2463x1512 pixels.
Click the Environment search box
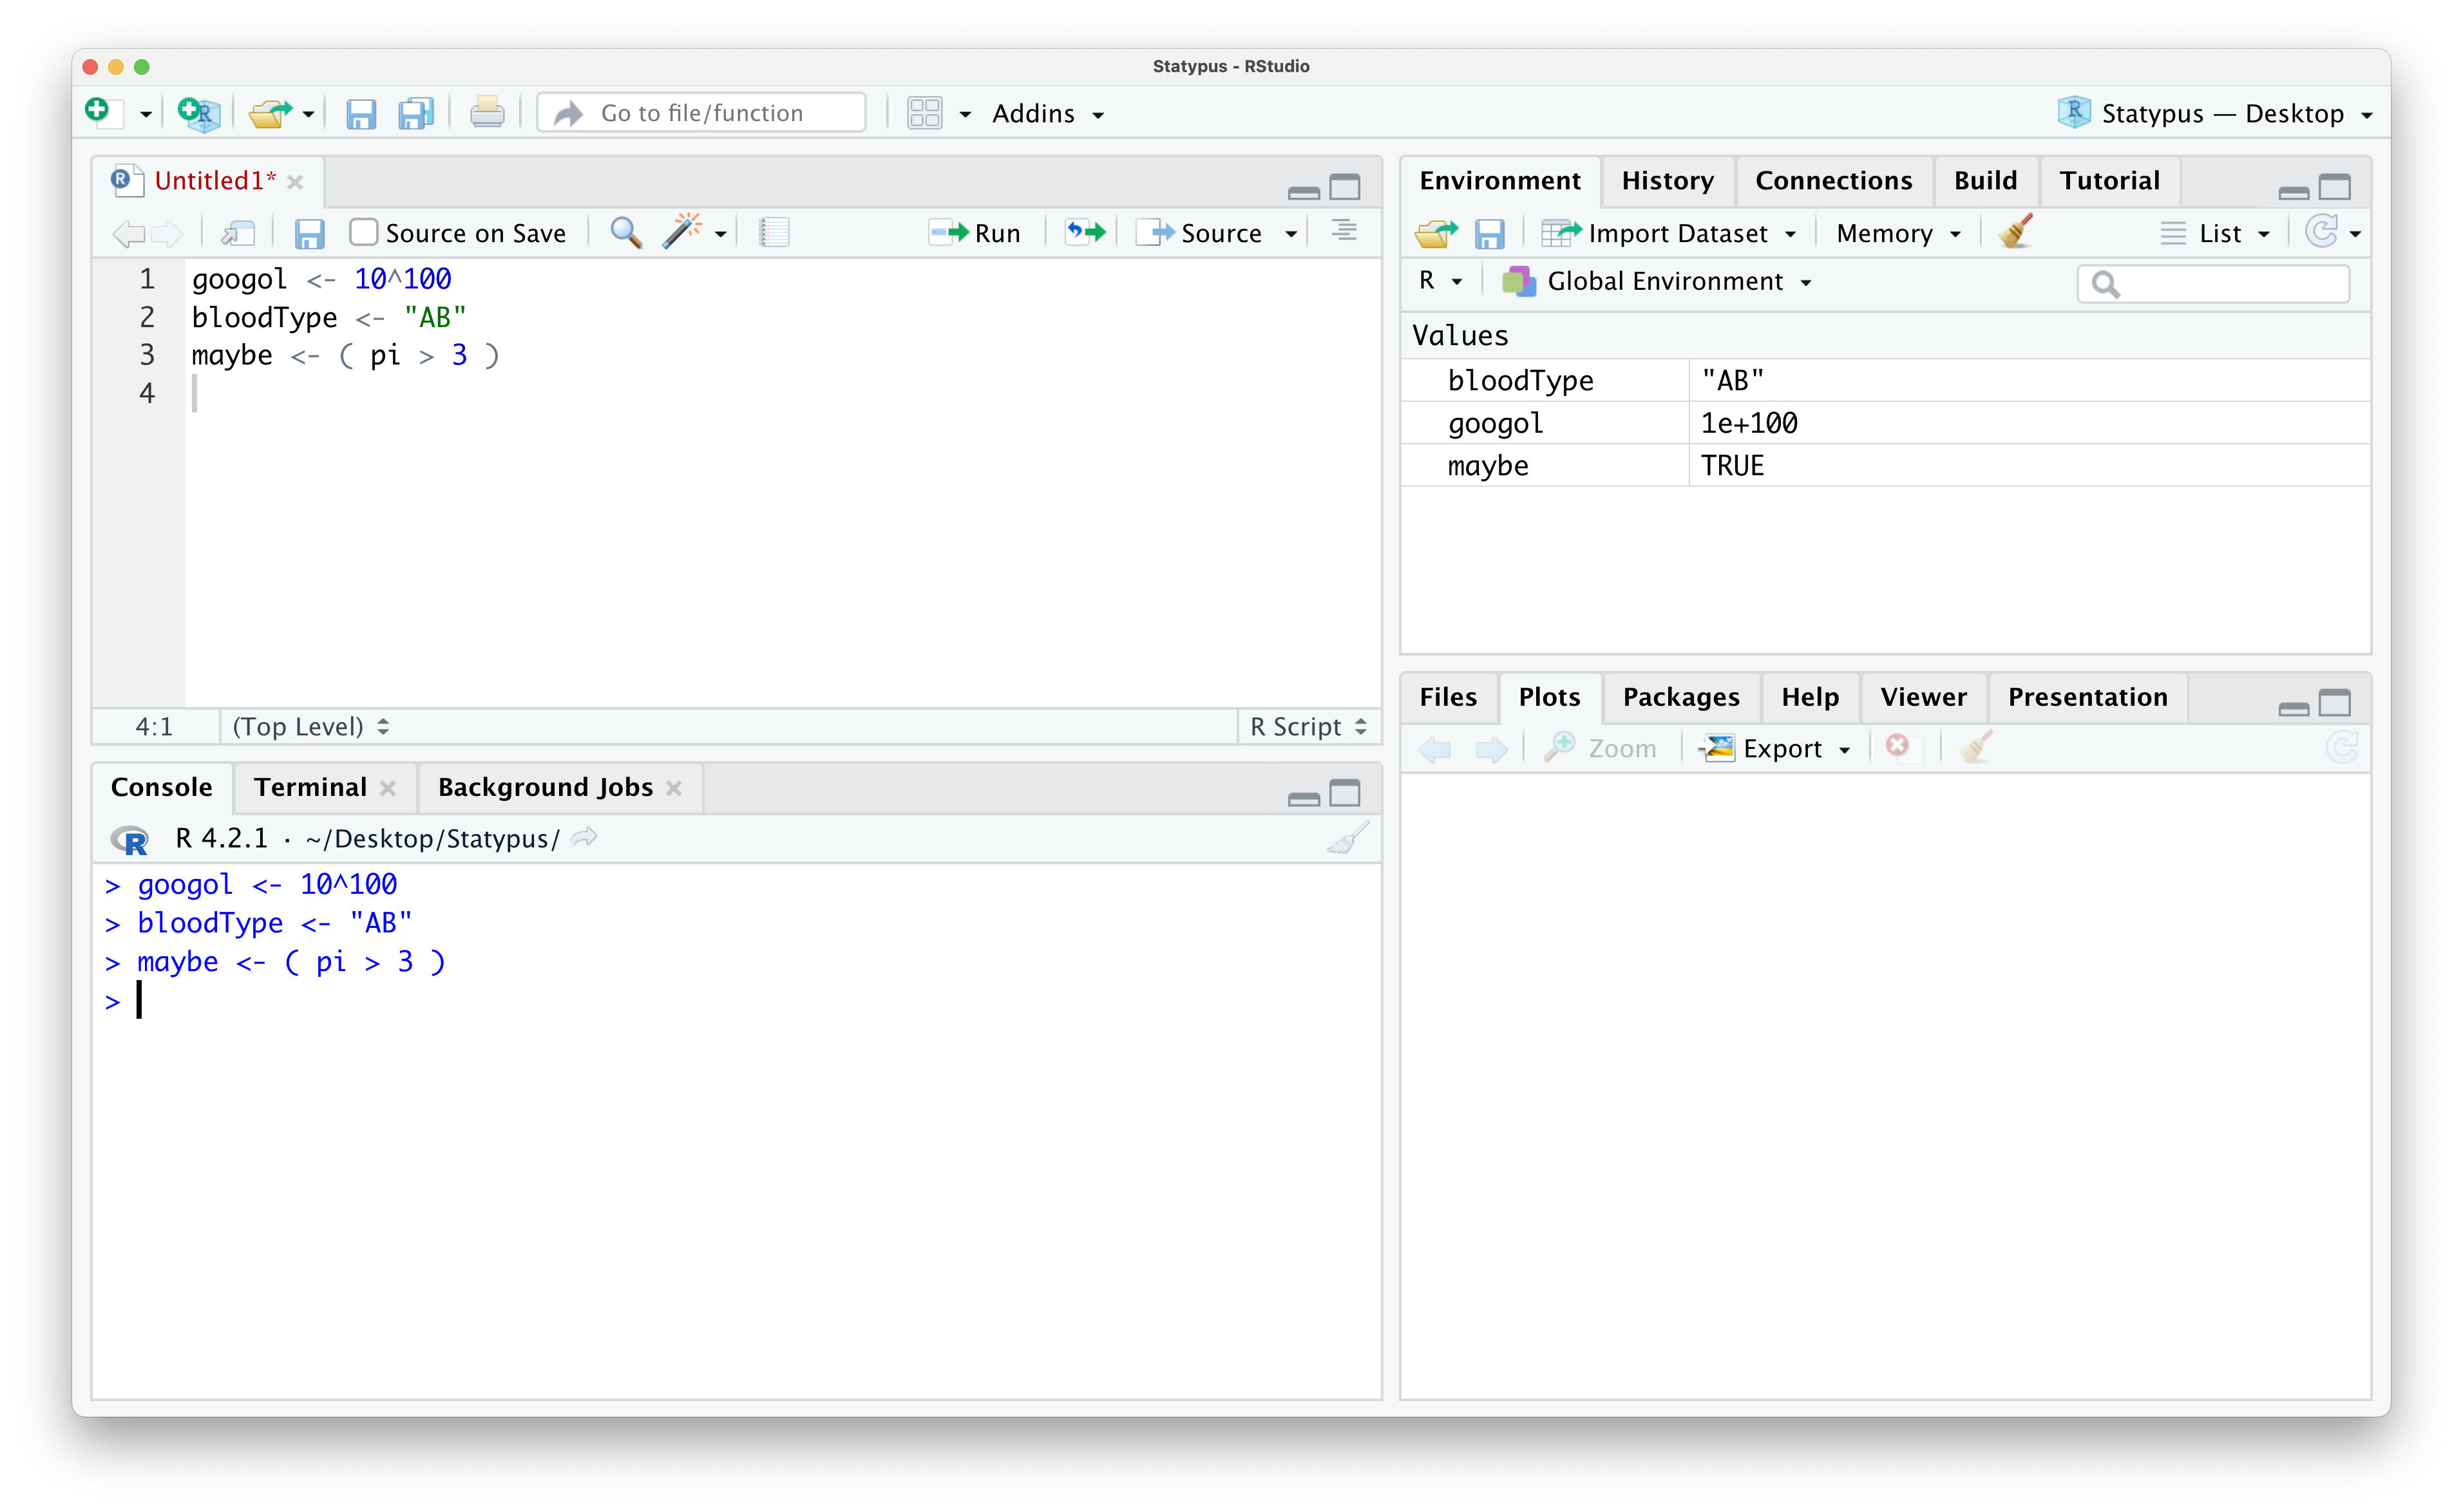pyautogui.click(x=2213, y=284)
